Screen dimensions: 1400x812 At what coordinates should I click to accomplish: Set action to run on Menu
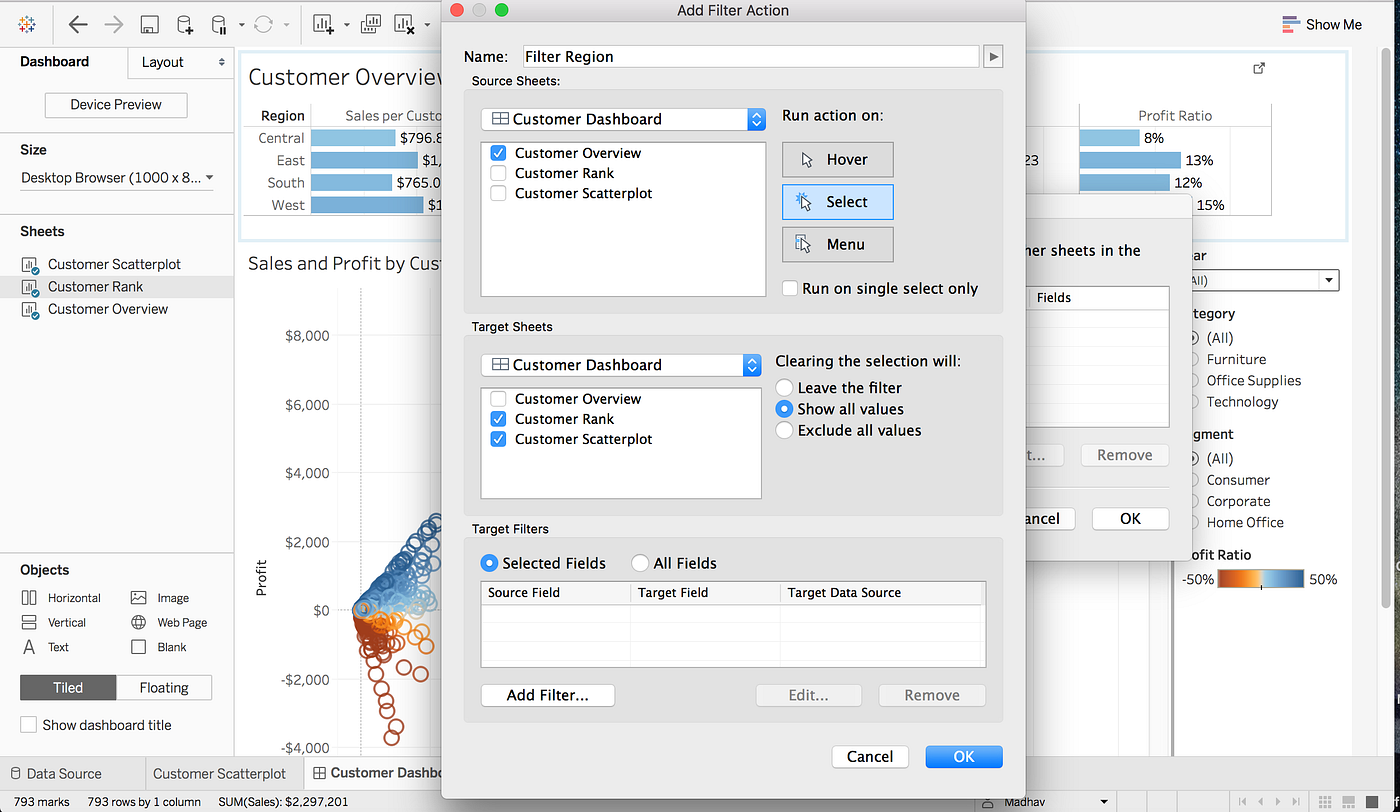[x=838, y=244]
